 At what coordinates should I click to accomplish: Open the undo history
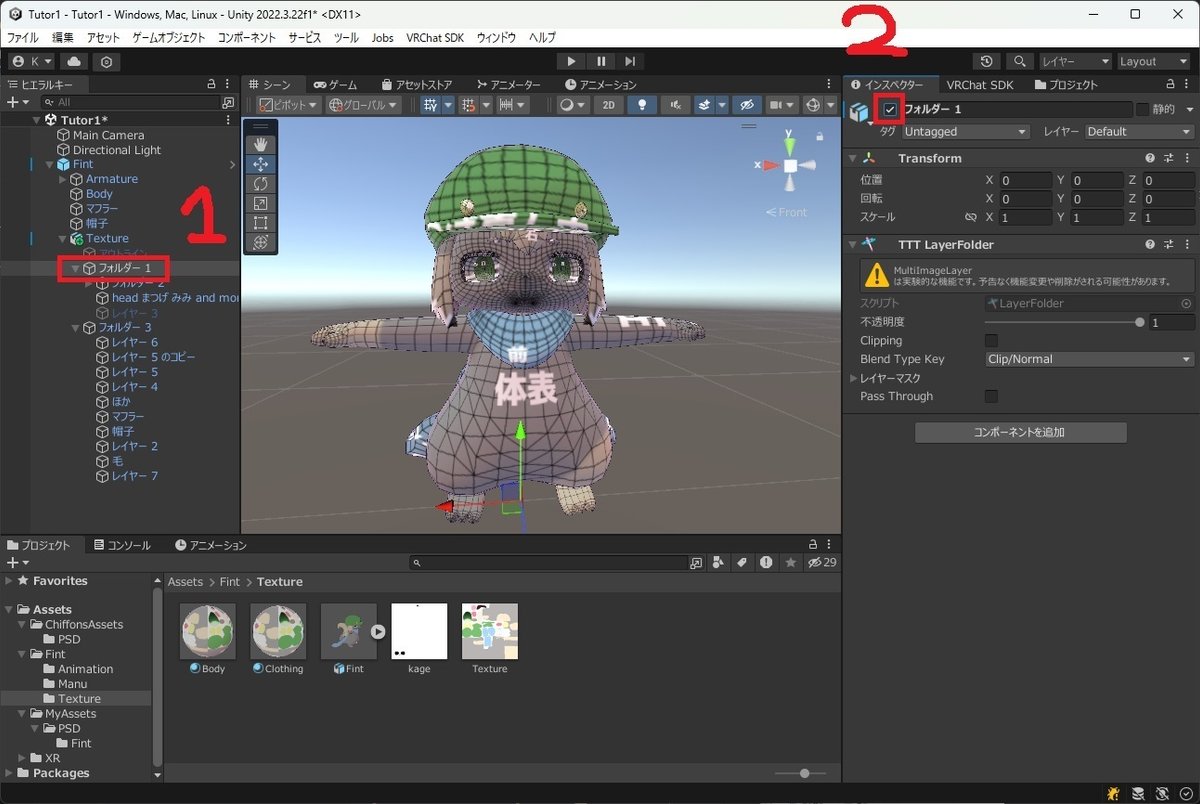click(988, 62)
